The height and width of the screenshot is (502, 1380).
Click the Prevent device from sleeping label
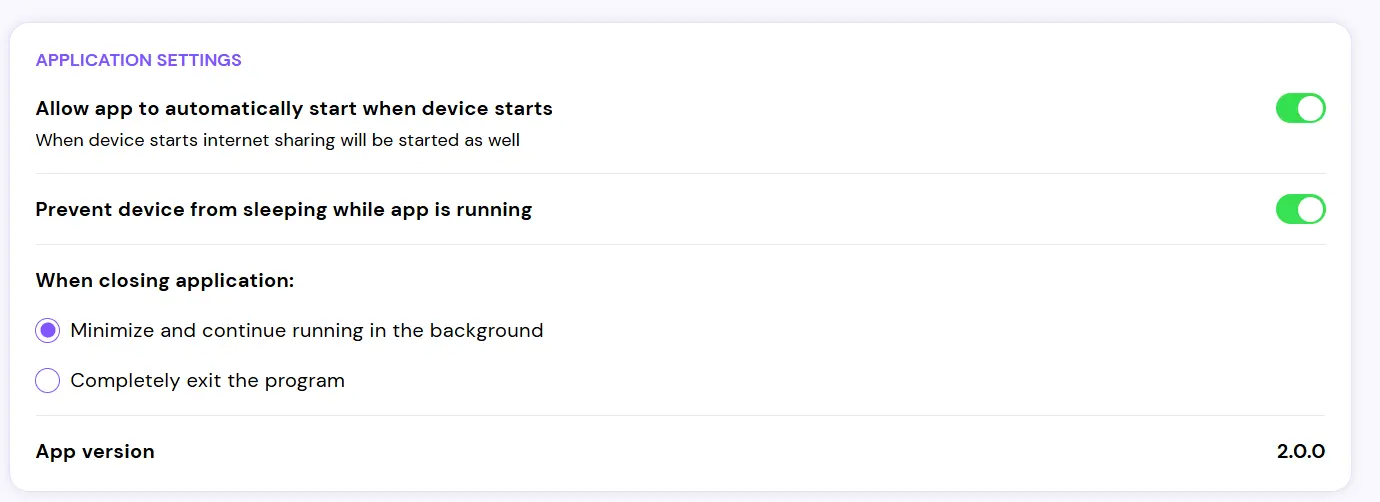tap(284, 209)
